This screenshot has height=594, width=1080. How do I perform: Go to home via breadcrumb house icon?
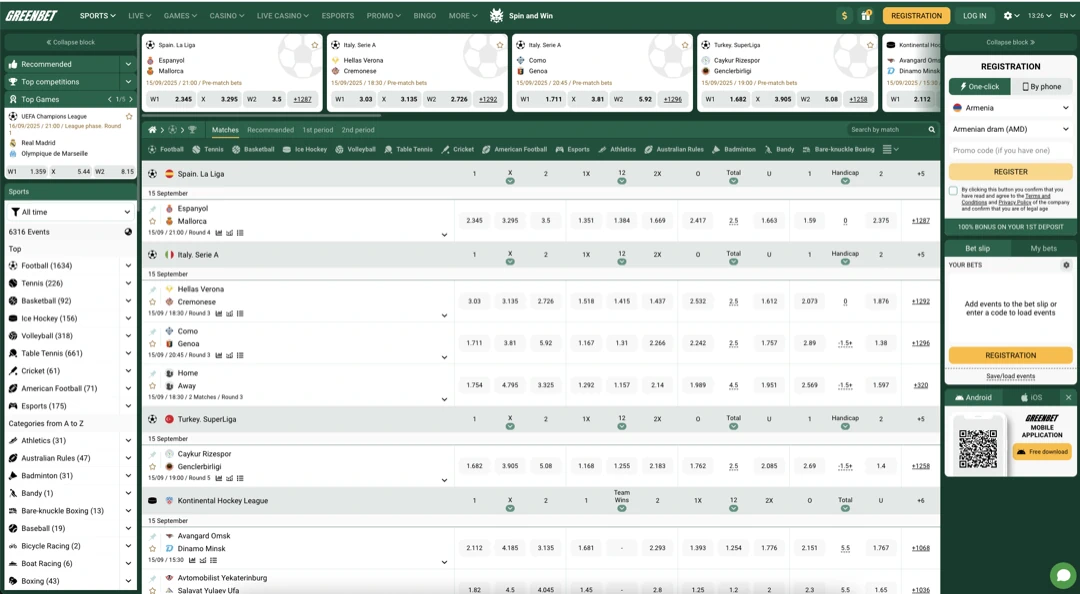point(152,130)
